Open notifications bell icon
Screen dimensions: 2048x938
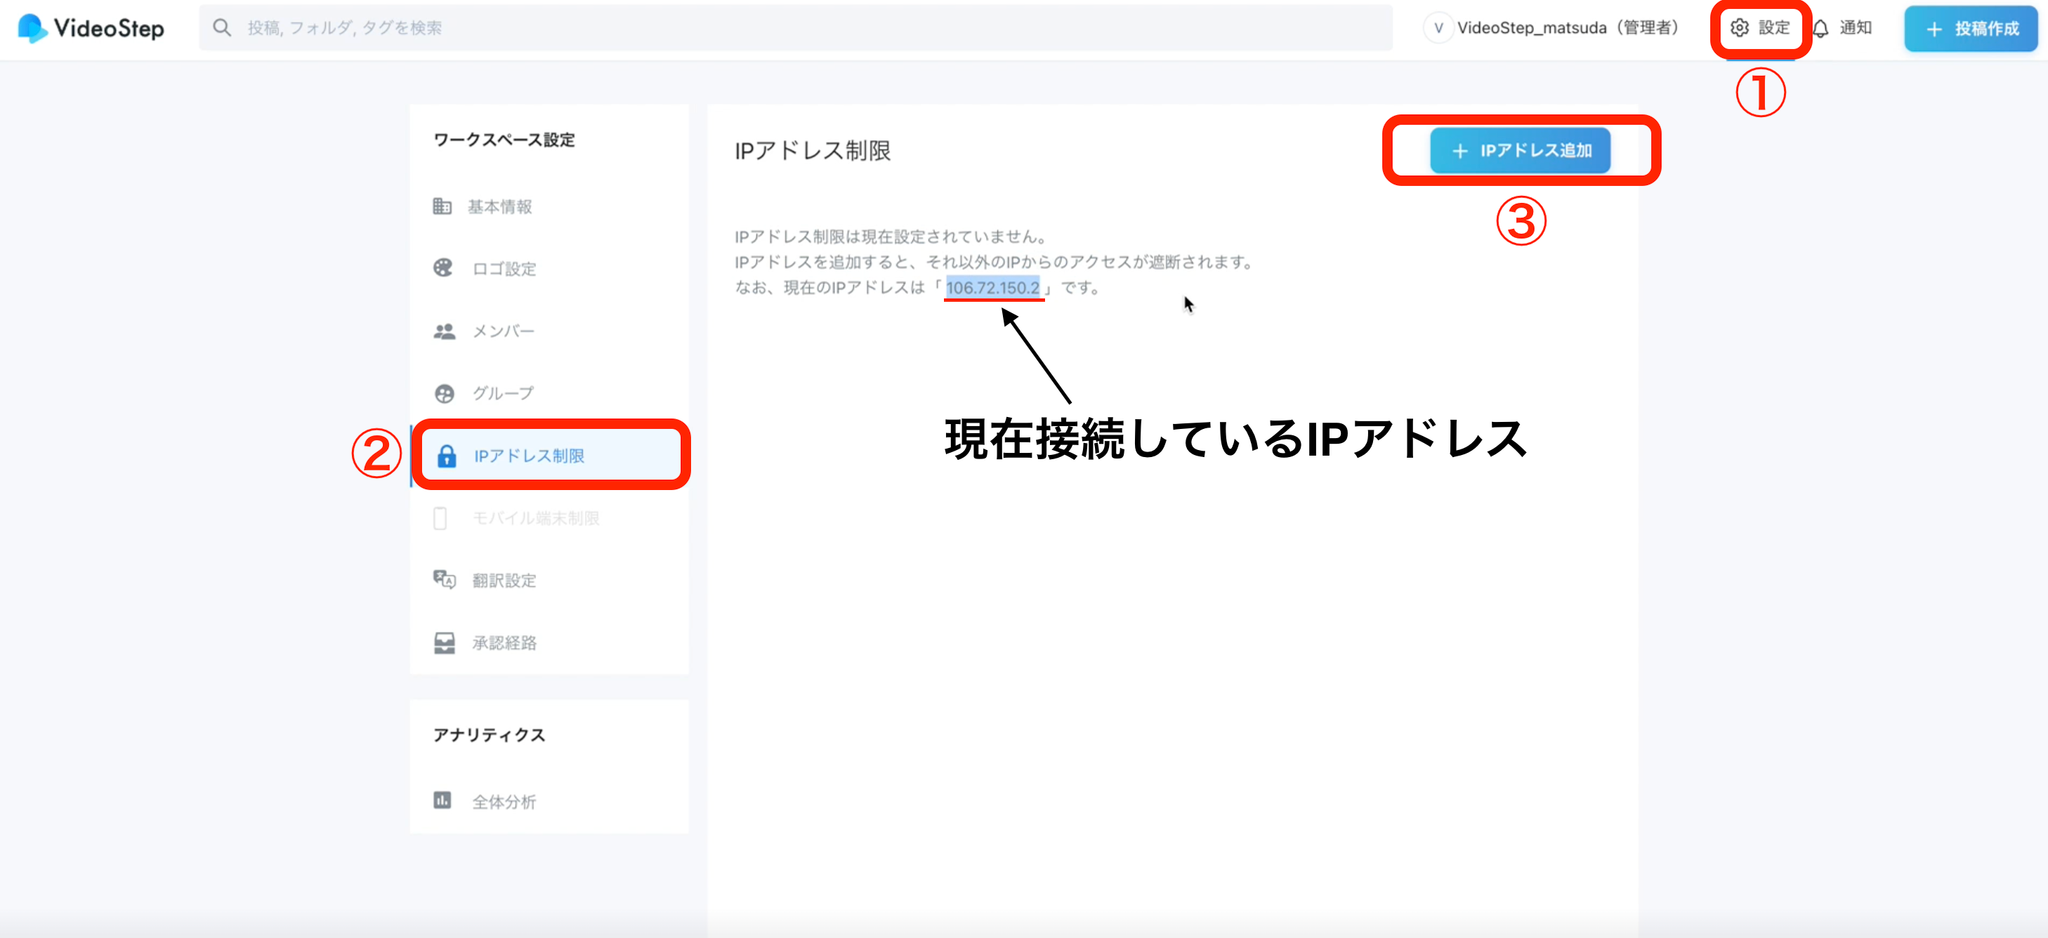click(1821, 28)
